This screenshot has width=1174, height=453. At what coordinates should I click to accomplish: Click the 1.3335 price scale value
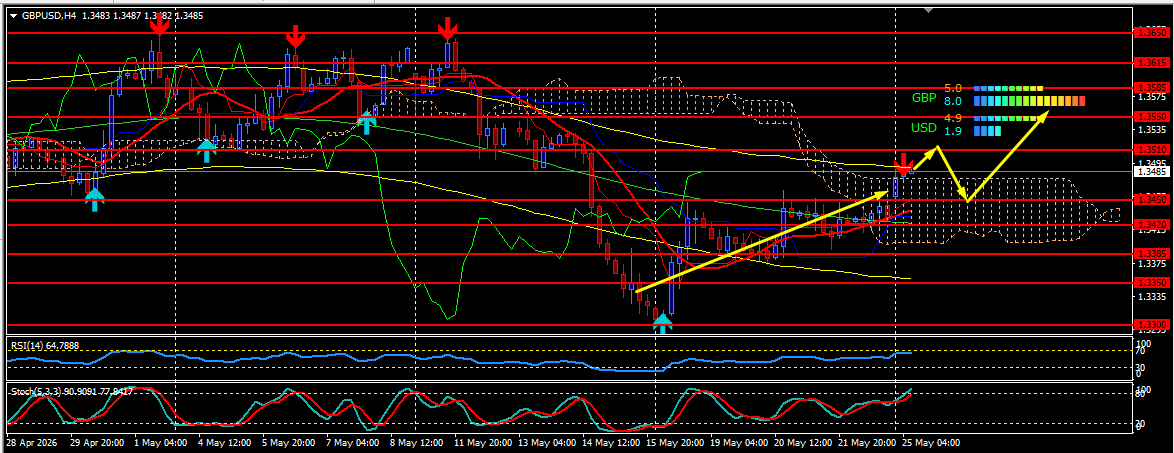1152,297
